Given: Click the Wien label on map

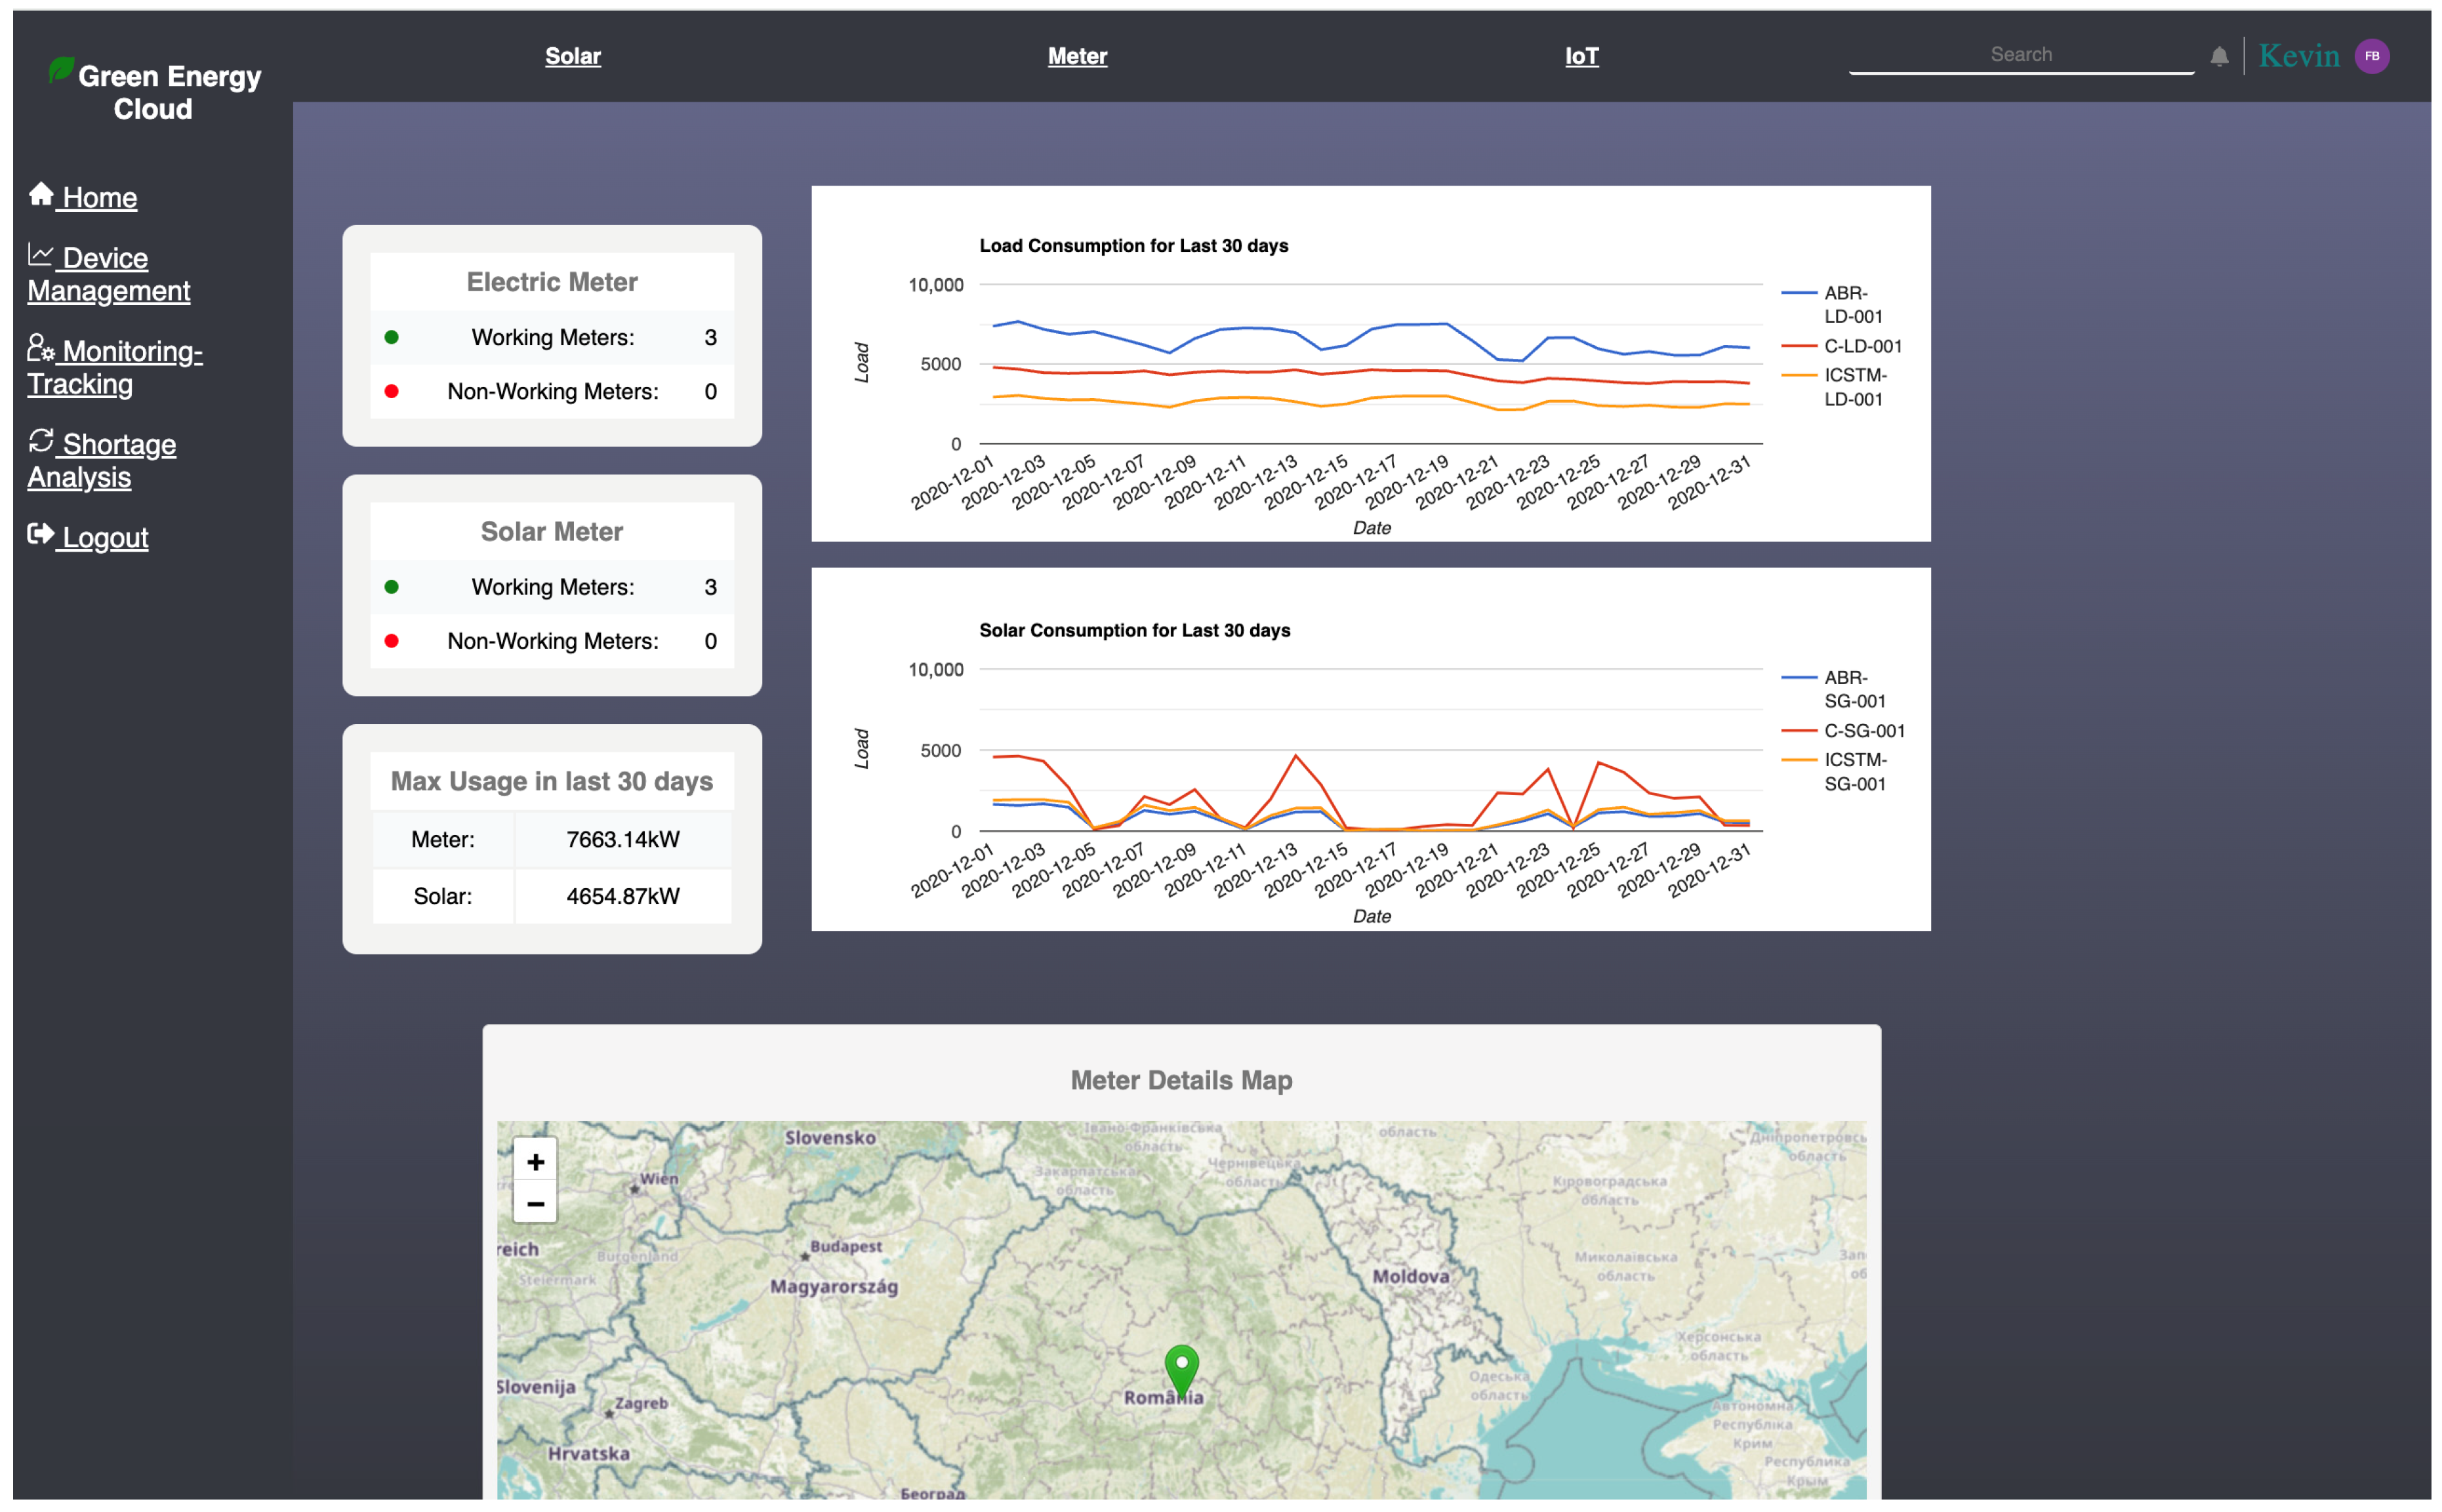Looking at the screenshot, I should pos(659,1179).
